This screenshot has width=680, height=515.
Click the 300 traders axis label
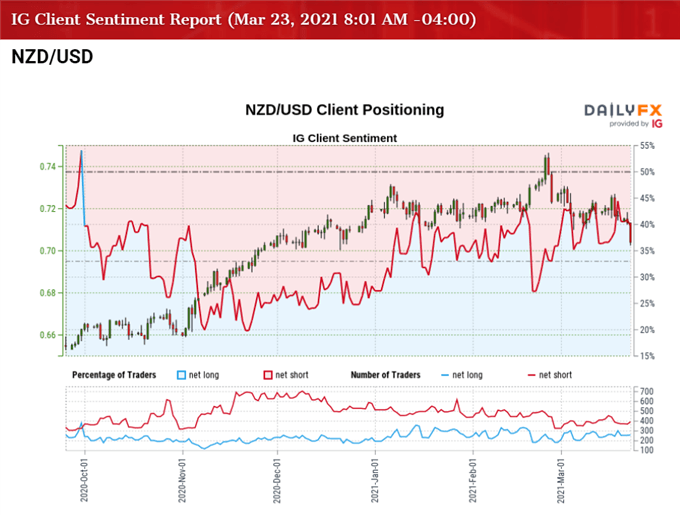pos(647,430)
